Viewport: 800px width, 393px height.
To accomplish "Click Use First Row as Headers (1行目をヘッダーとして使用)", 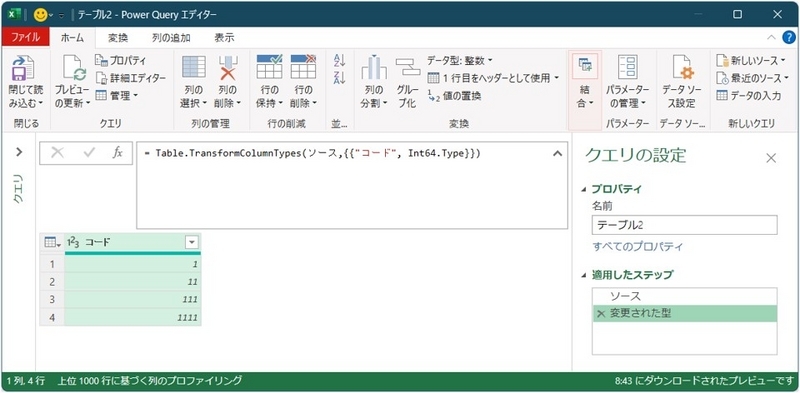I will tap(493, 78).
